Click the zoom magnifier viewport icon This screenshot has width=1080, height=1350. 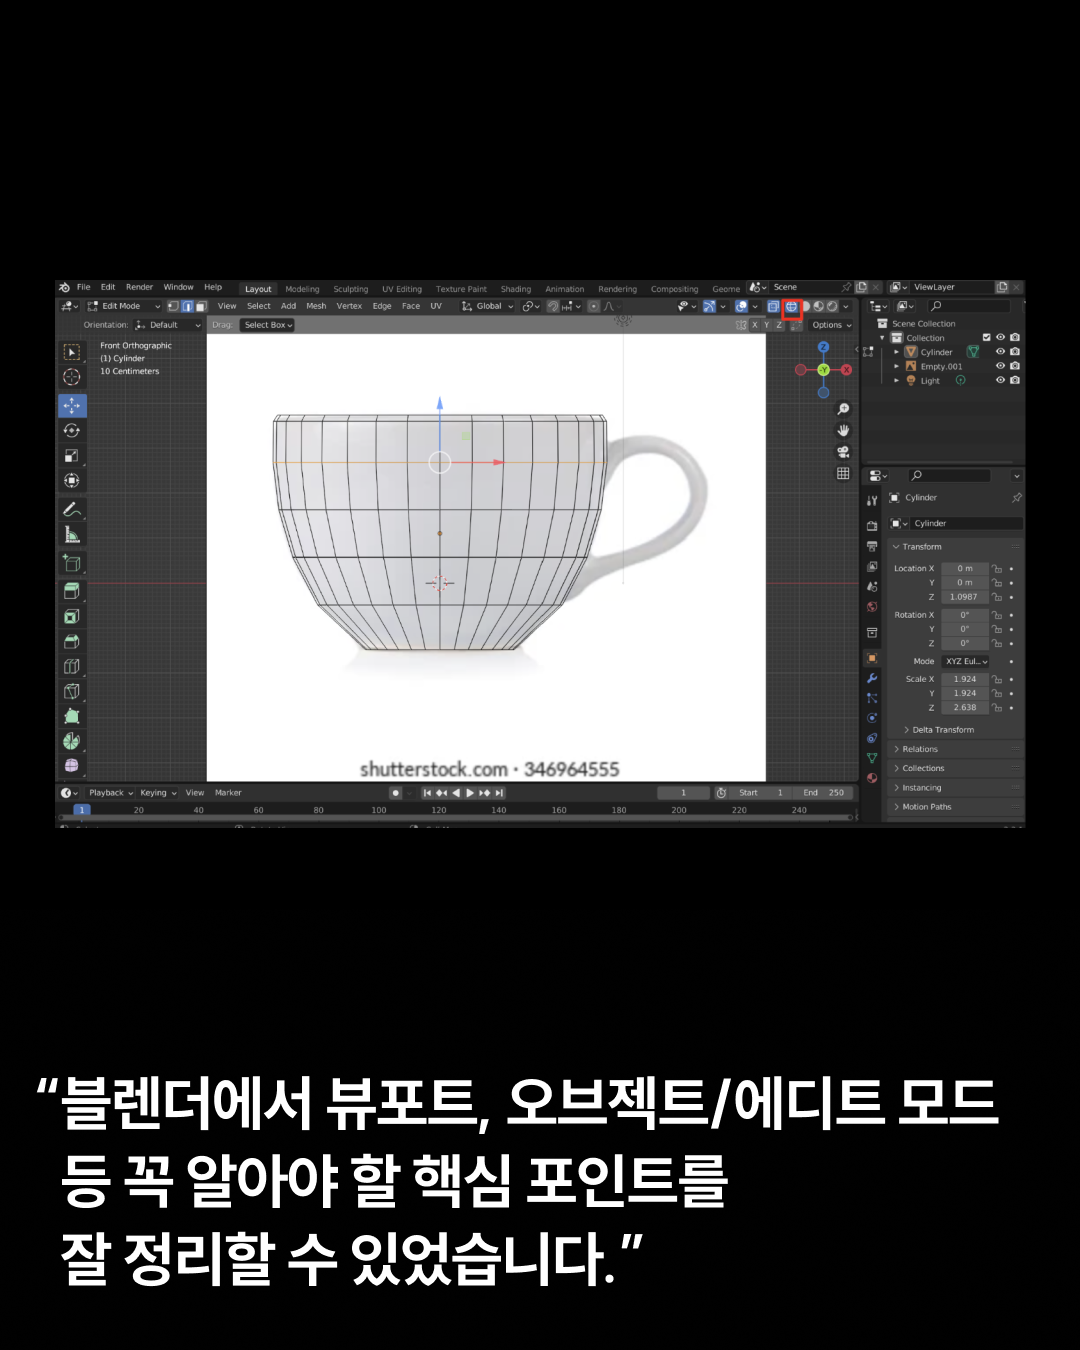(843, 409)
